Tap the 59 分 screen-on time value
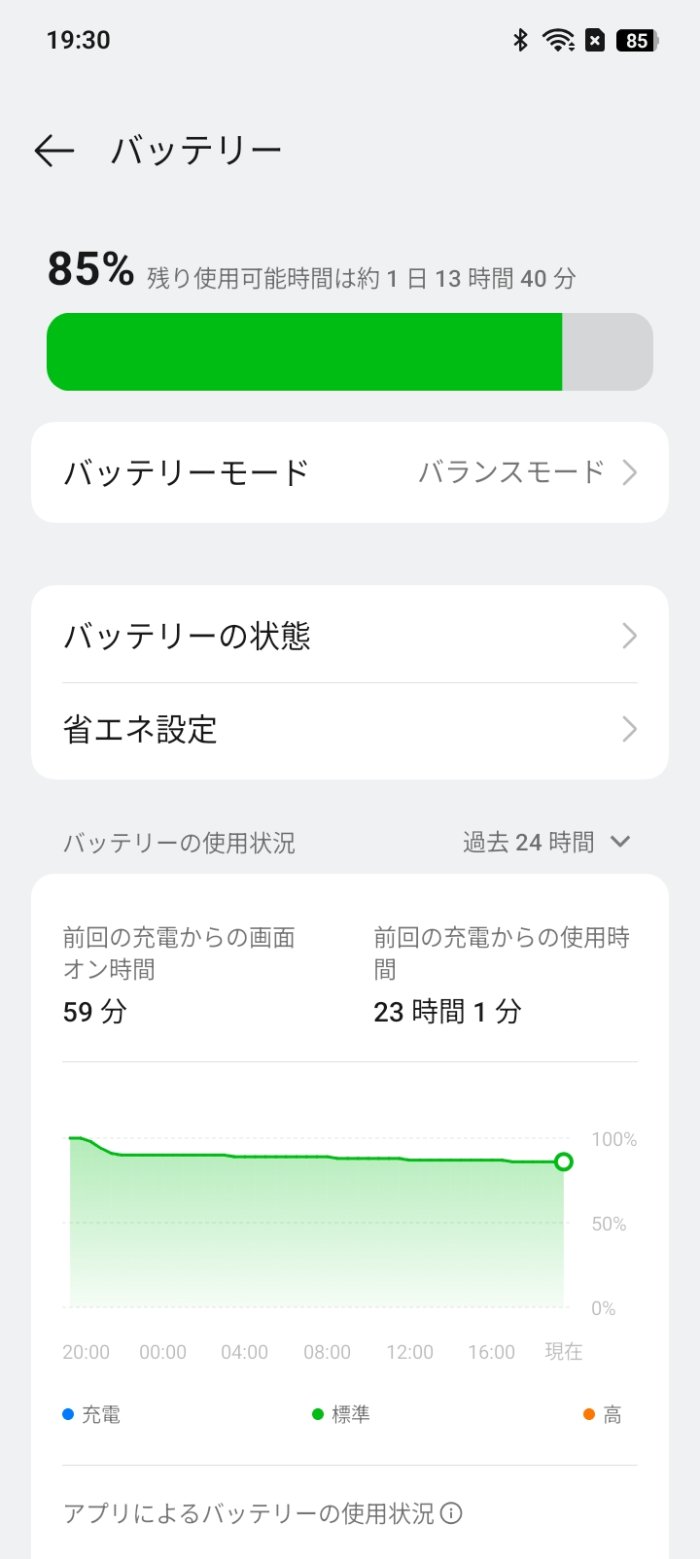 pos(95,1011)
